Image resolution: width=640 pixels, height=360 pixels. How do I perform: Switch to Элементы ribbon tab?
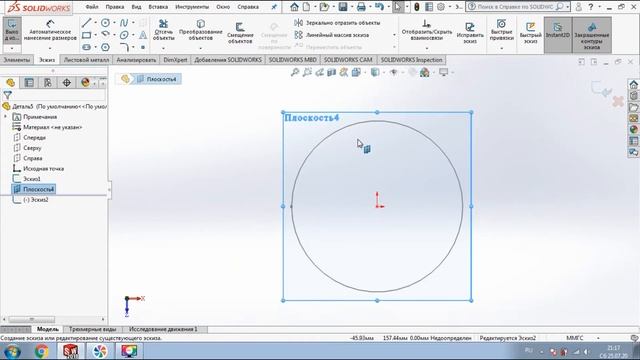point(17,60)
